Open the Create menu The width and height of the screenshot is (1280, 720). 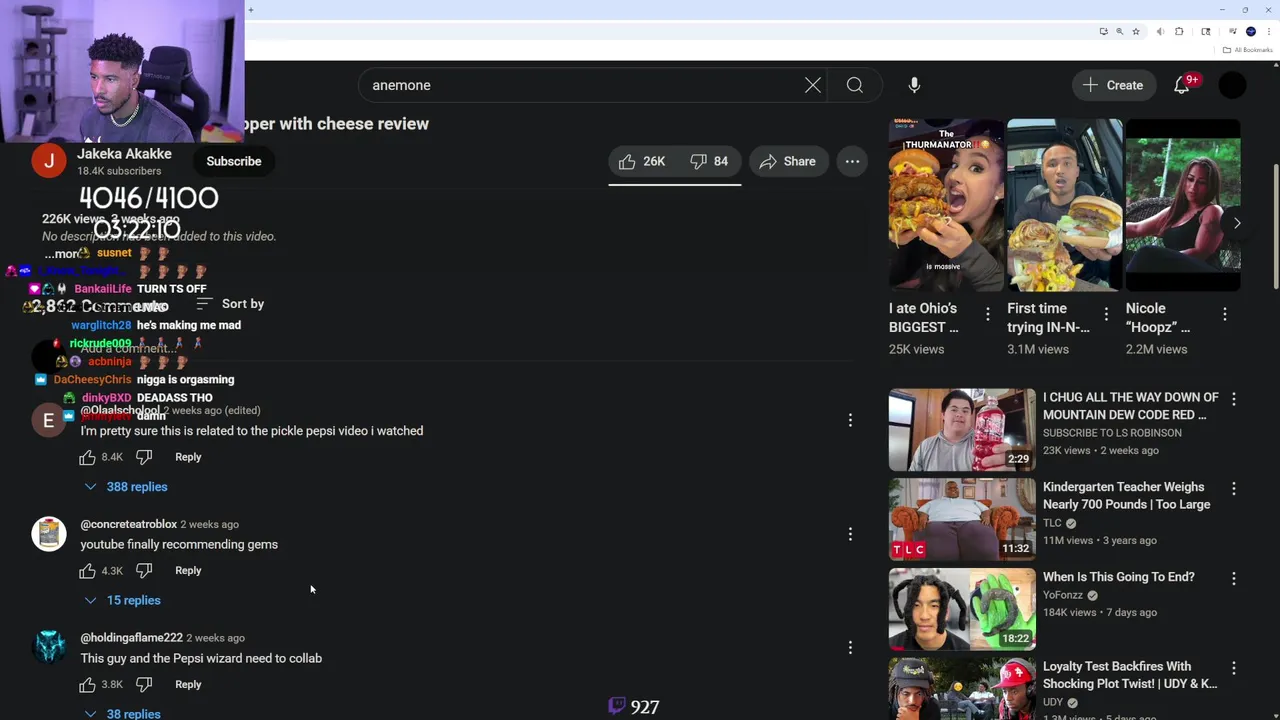[1113, 85]
